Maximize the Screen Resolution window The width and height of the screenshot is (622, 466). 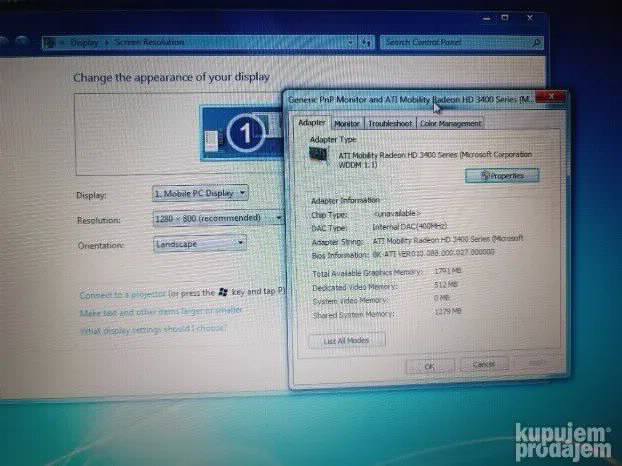(x=505, y=18)
